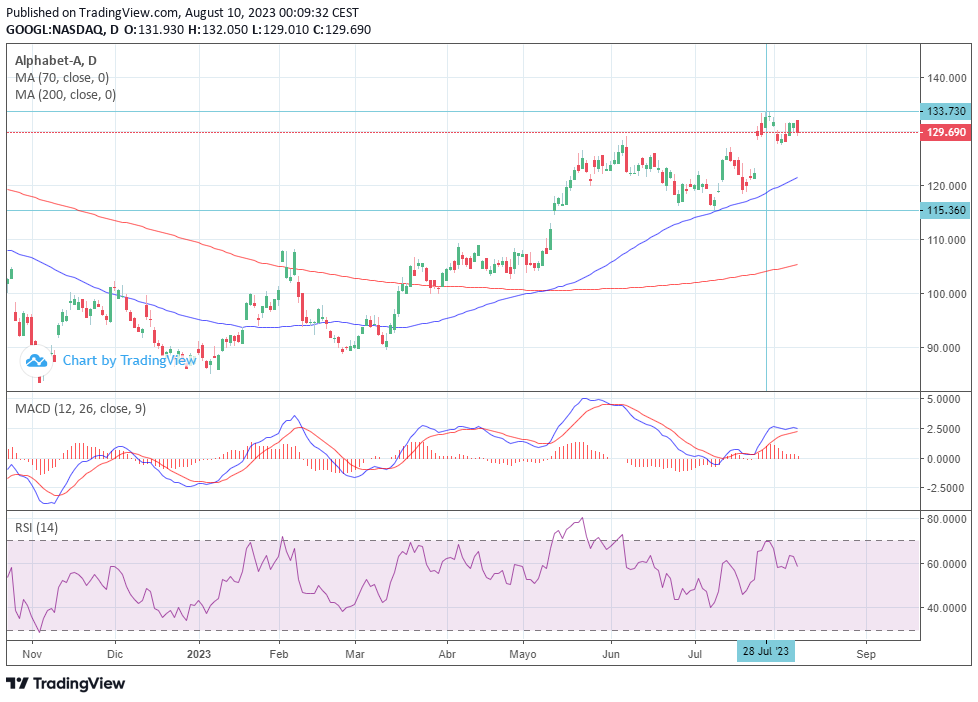
Task: Click the Alphabet-A, D chart title
Action: coord(56,61)
